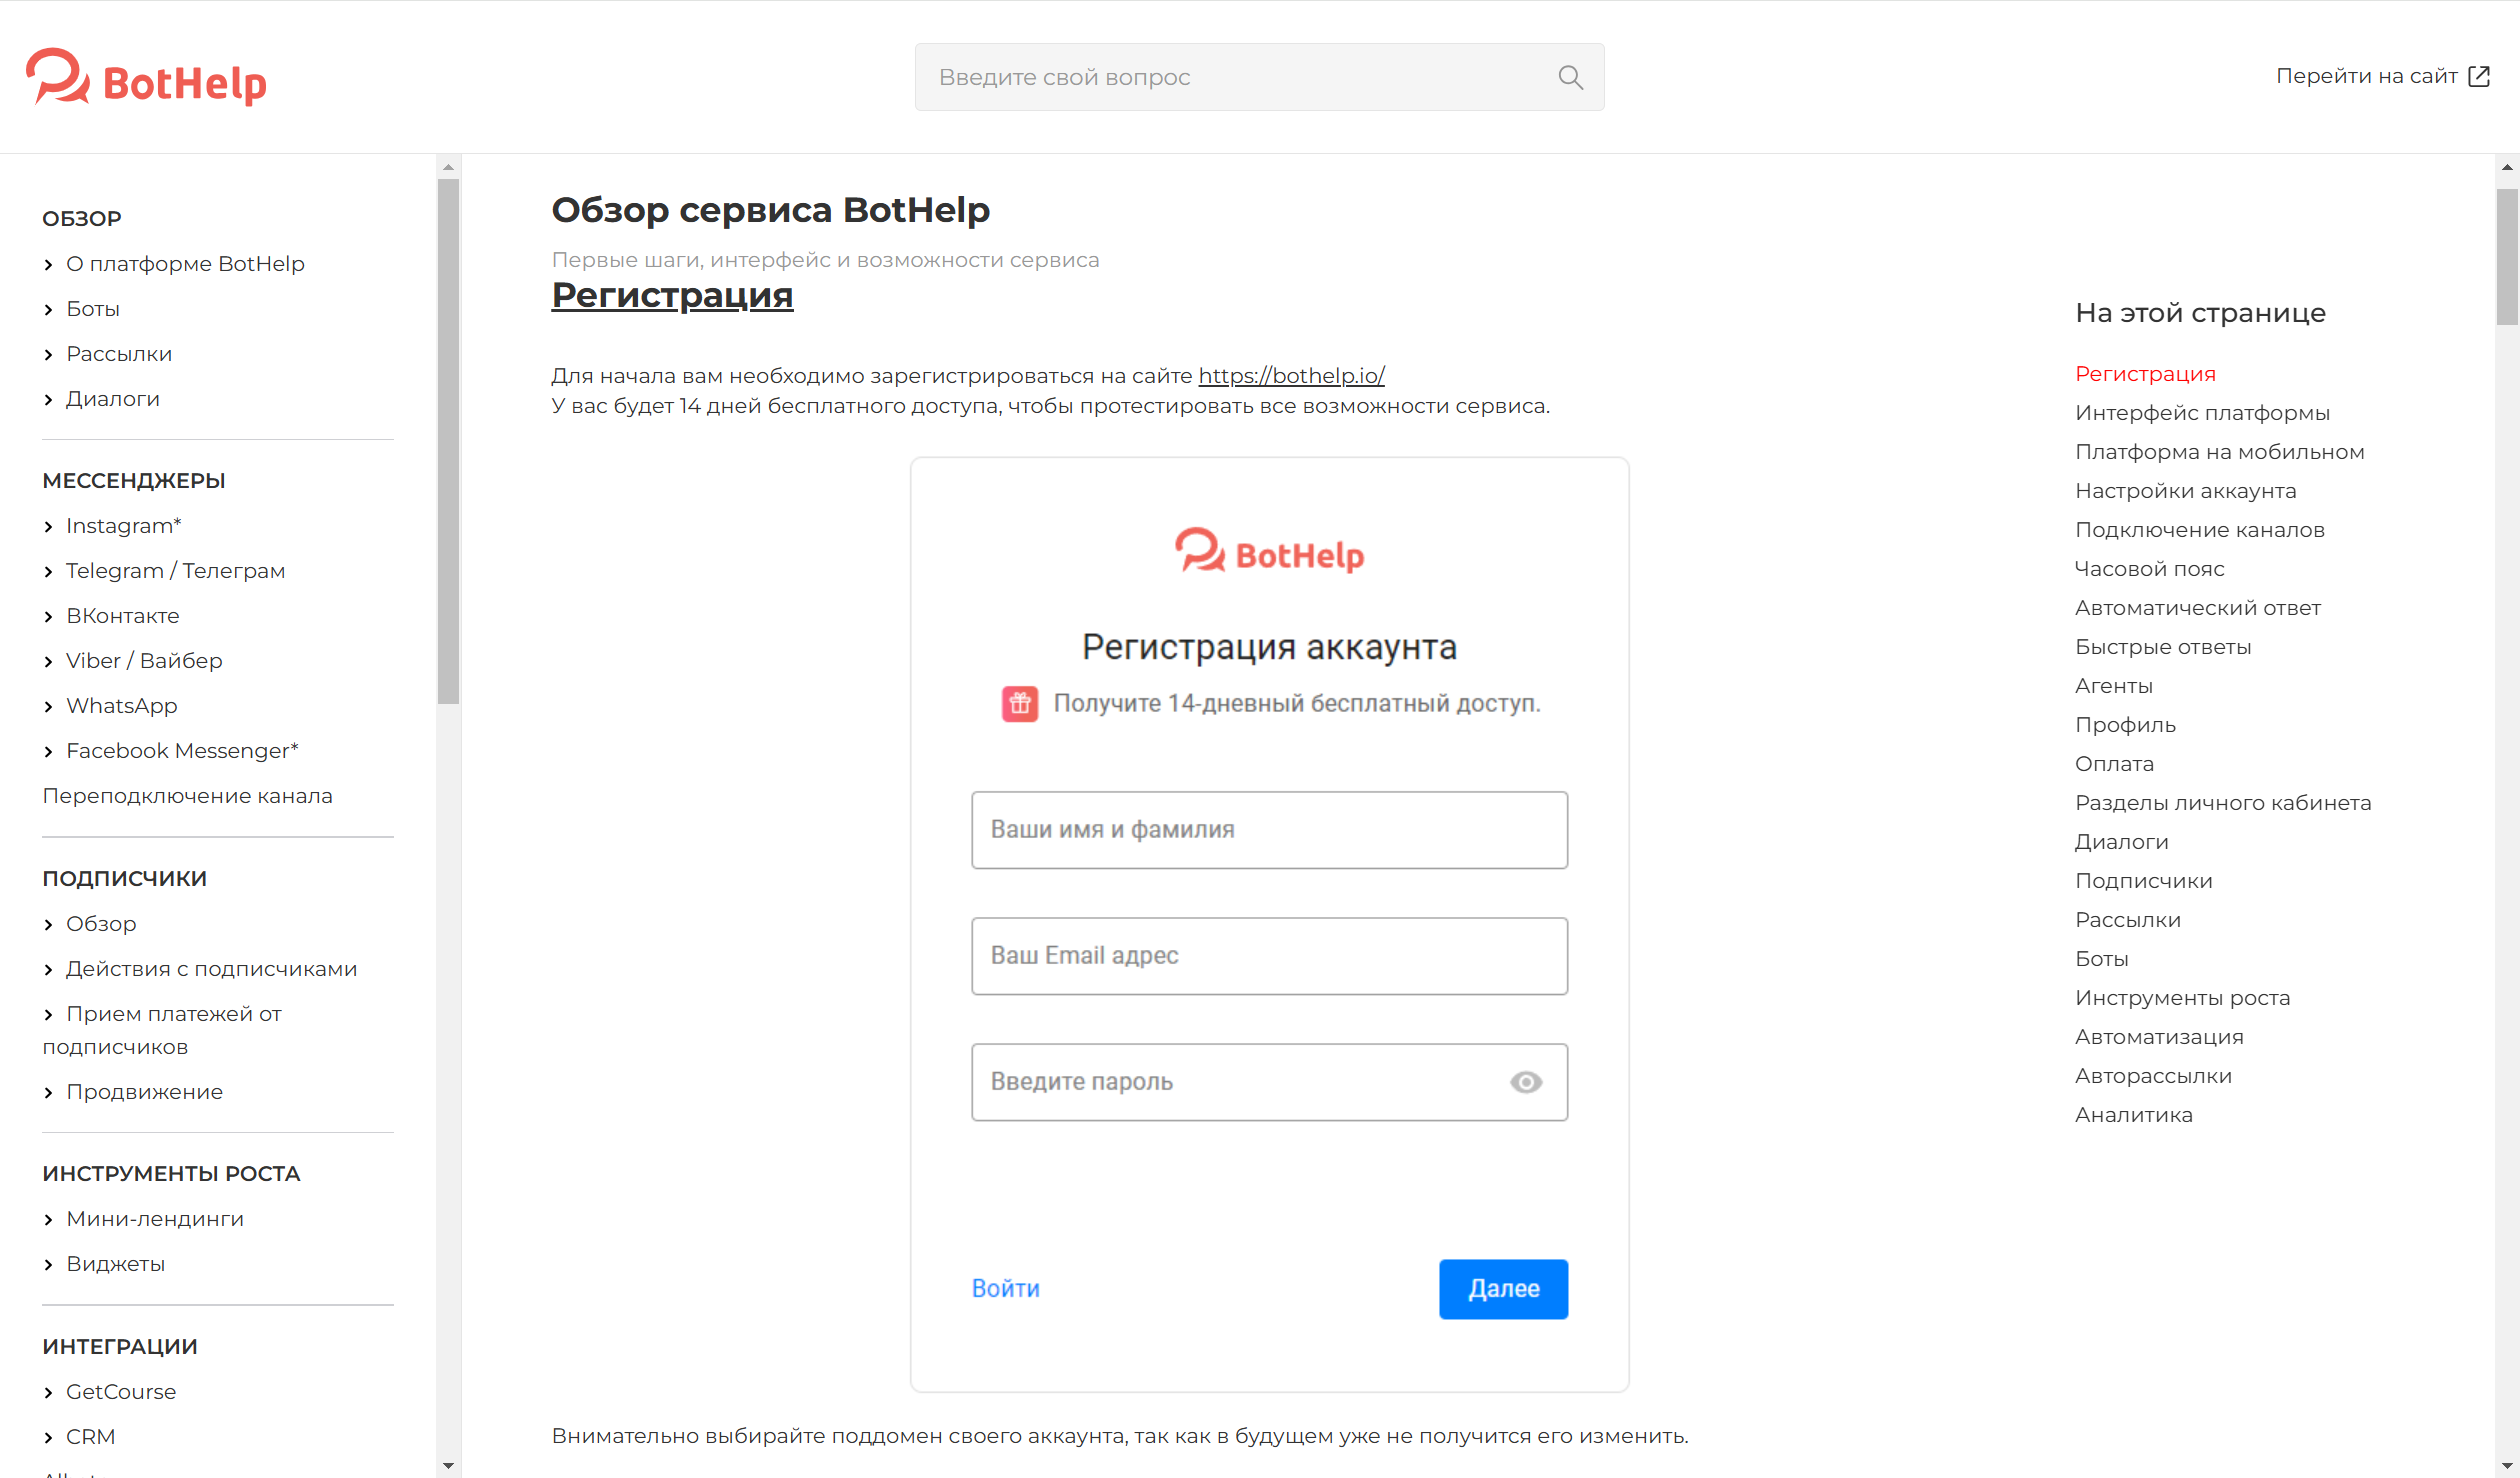The height and width of the screenshot is (1478, 2520).
Task: Click the red gift icon
Action: click(1019, 704)
